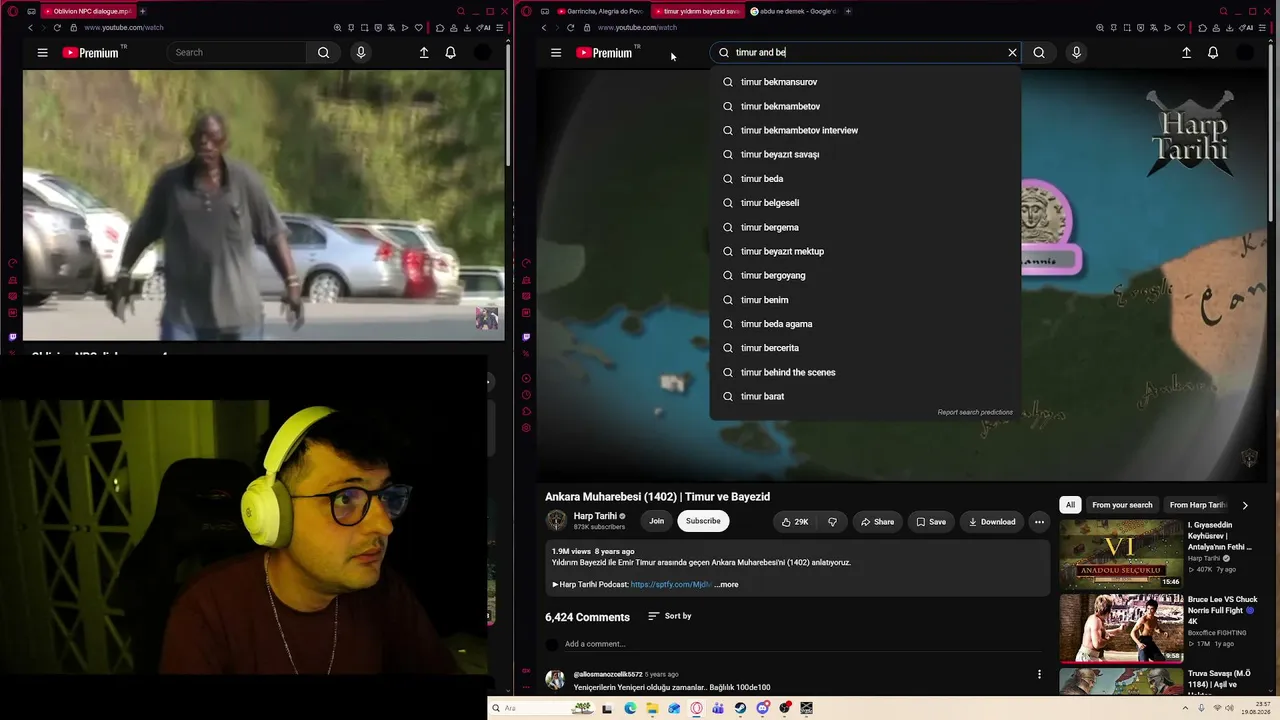
Task: Download the Ankara Muharebesi video
Action: point(992,522)
